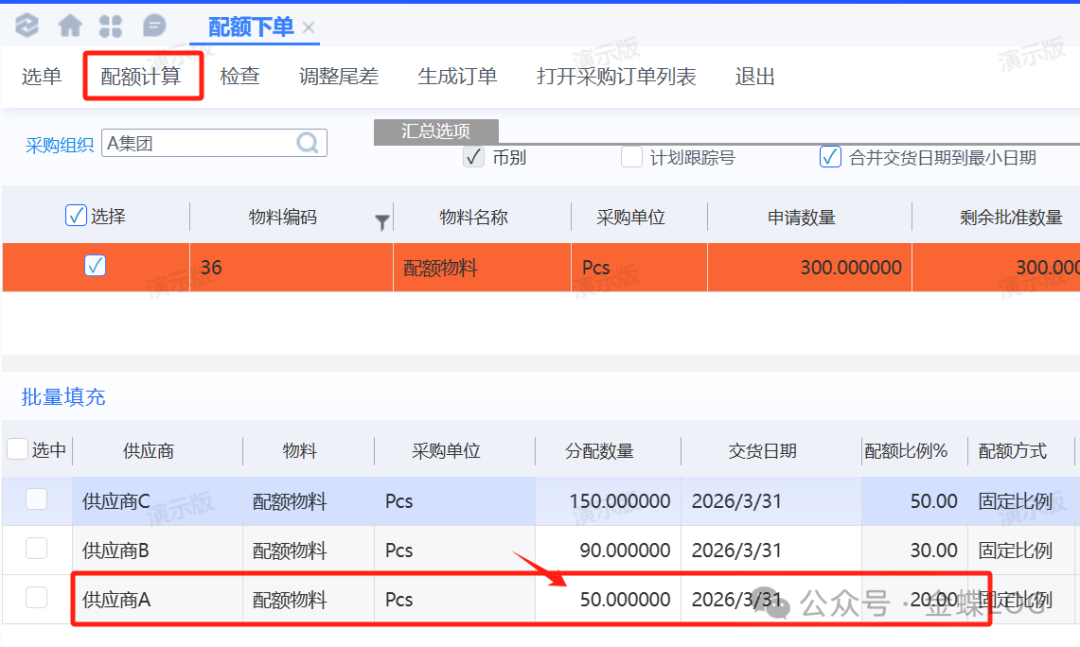
Task: Uncheck 合并交货日期到最小日期 option
Action: (830, 157)
